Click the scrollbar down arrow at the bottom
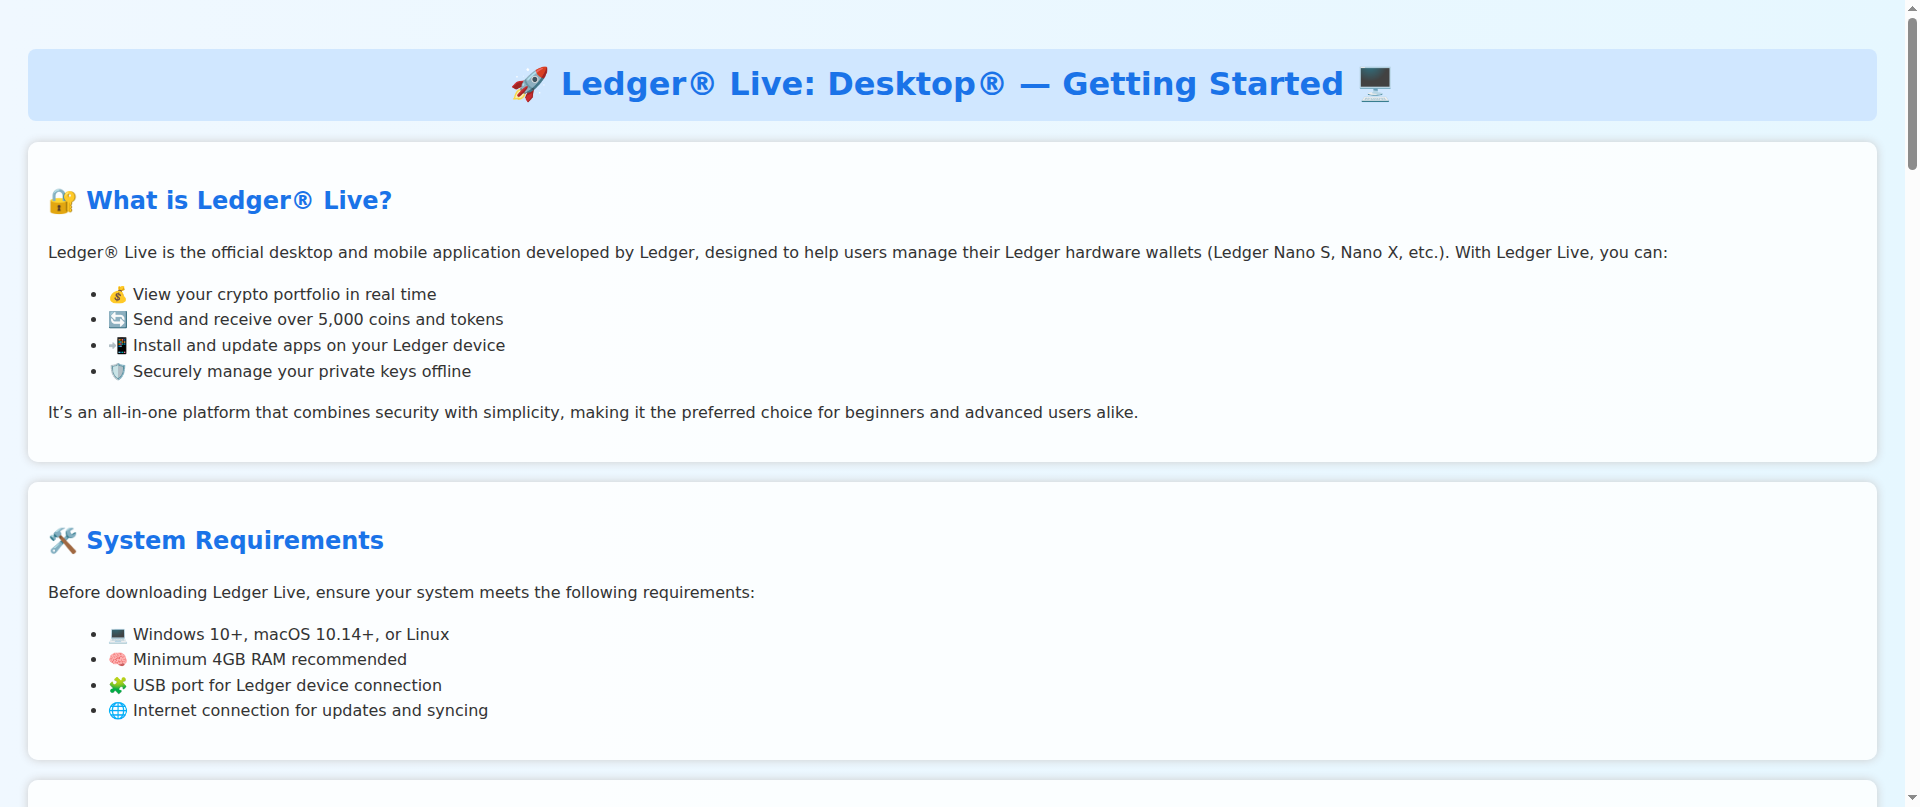This screenshot has width=1920, height=807. coord(1912,800)
